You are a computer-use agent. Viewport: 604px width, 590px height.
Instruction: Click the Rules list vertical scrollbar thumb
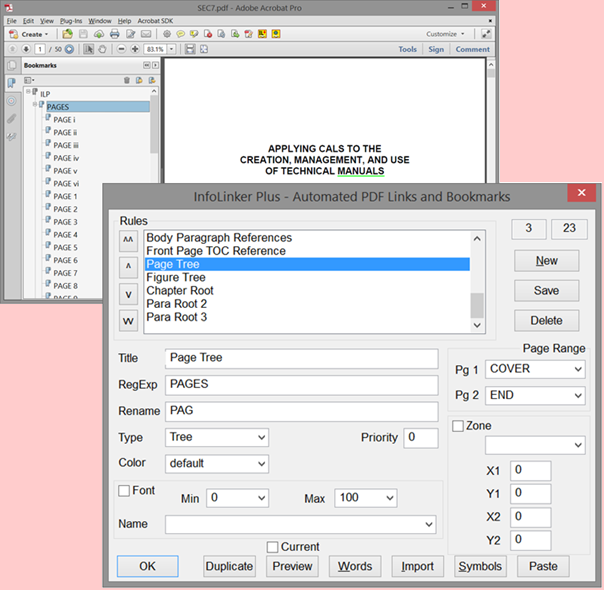(x=477, y=305)
